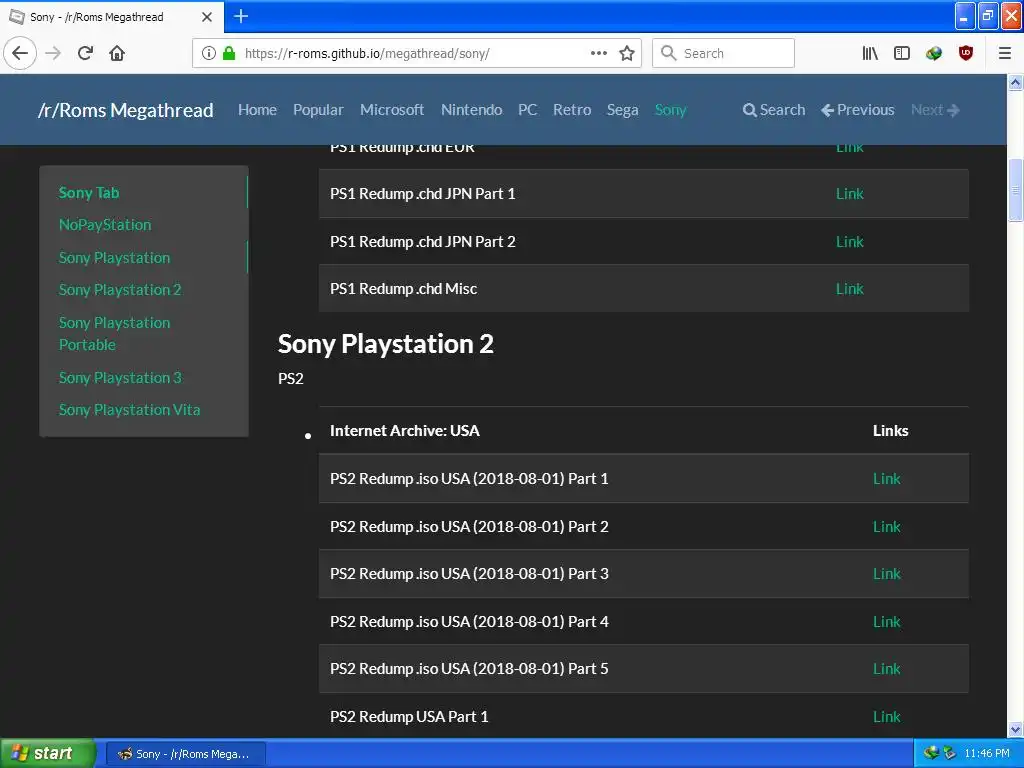The height and width of the screenshot is (768, 1024).
Task: Bookmark this page with the star icon
Action: pyautogui.click(x=627, y=53)
